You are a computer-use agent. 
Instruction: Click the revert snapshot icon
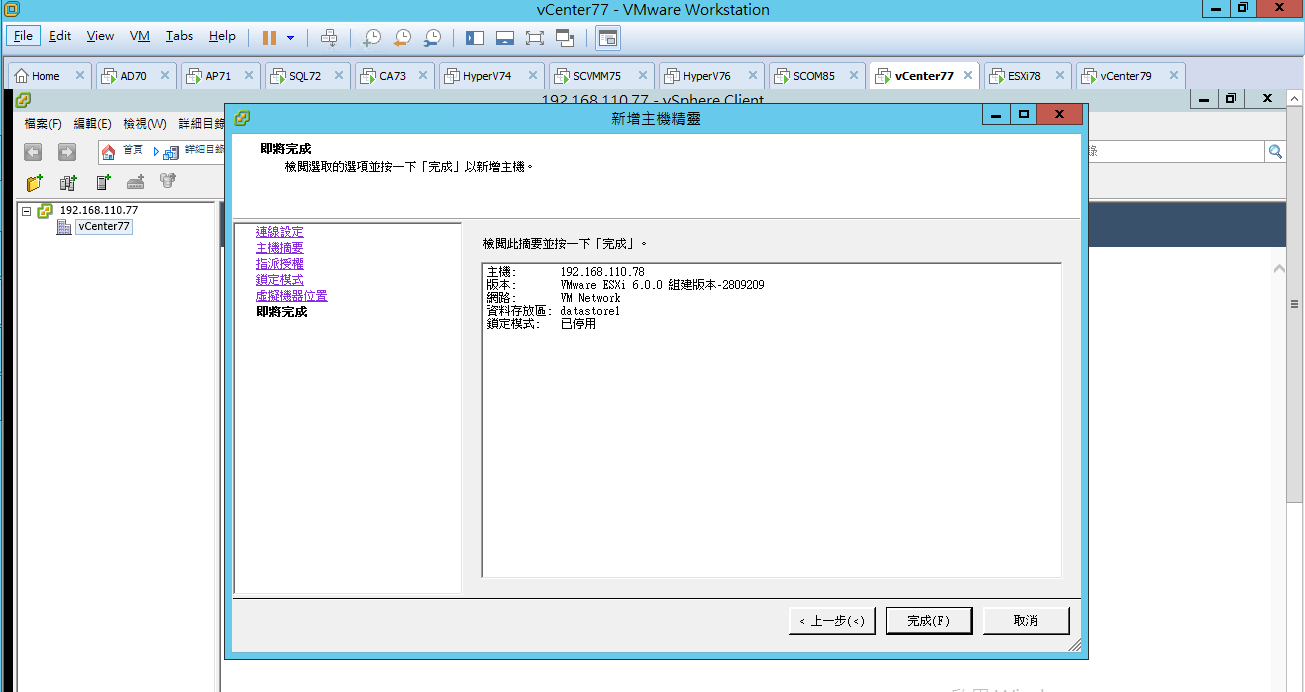click(401, 37)
